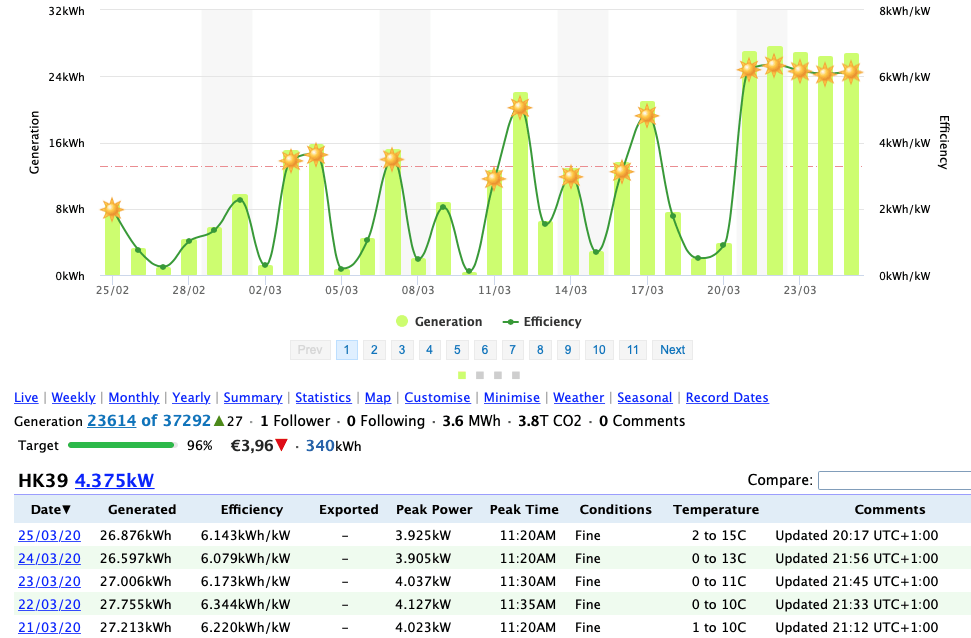Open the Summary link
Image resolution: width=971 pixels, height=638 pixels.
[x=253, y=398]
